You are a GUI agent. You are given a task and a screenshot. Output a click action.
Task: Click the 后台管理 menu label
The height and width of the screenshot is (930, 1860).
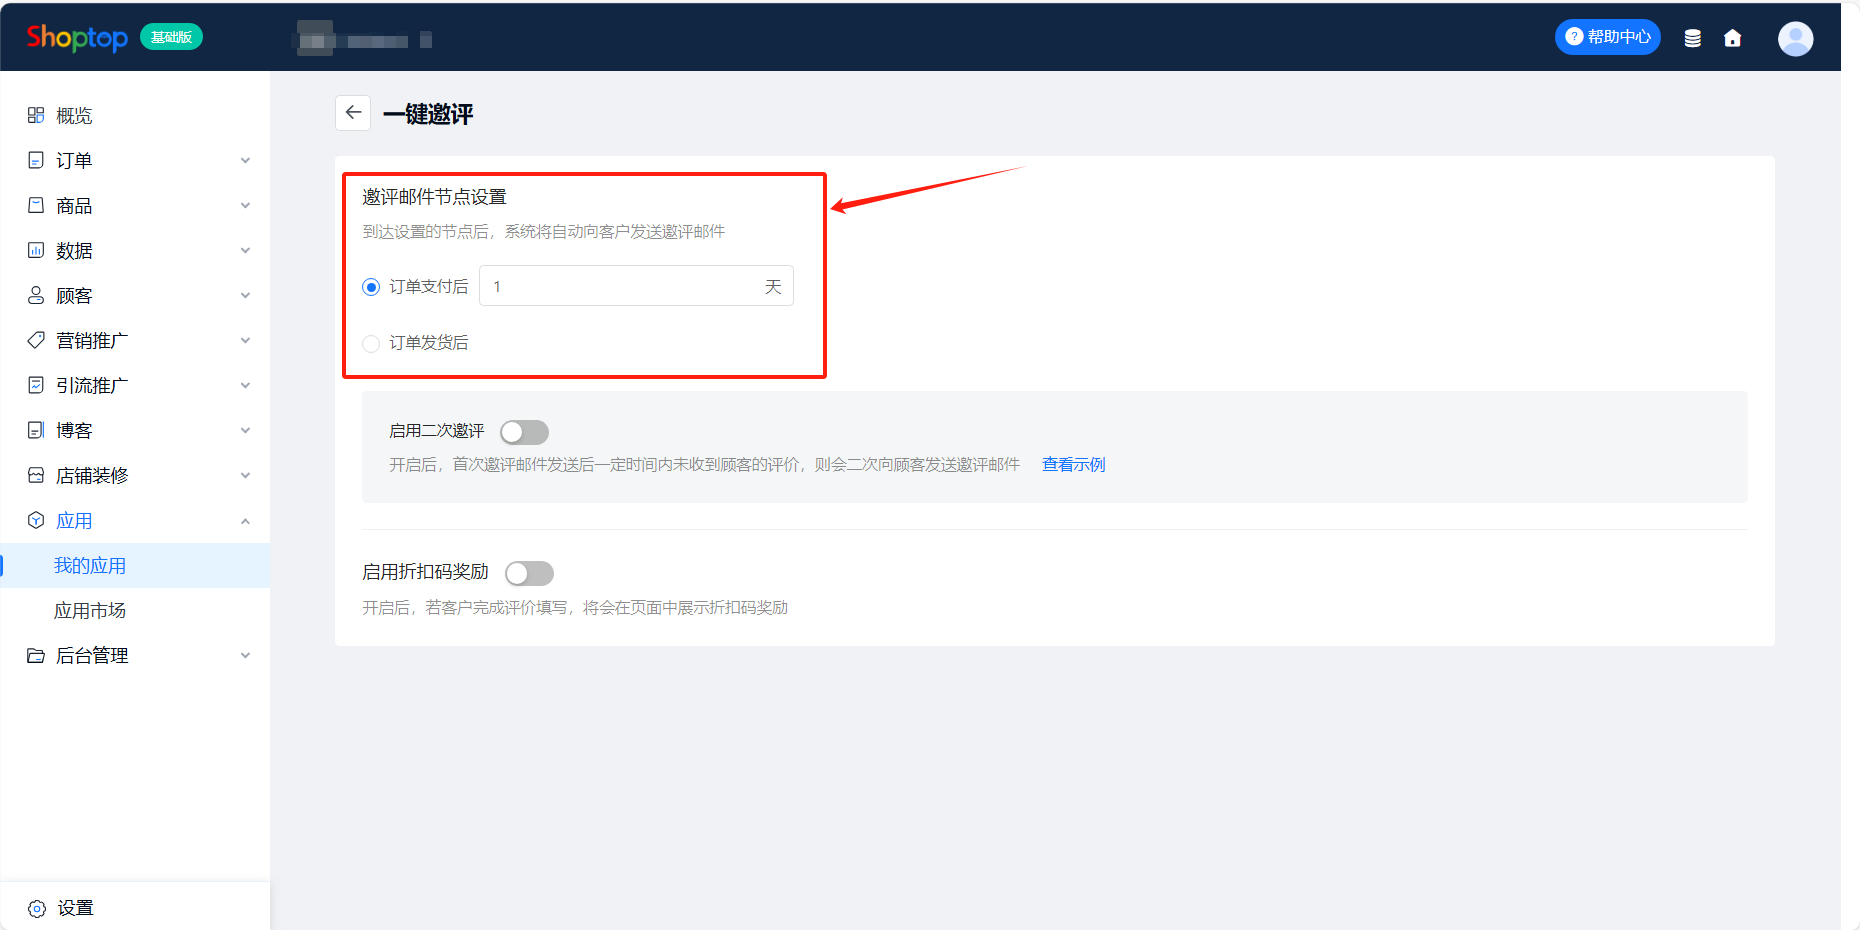click(x=92, y=655)
